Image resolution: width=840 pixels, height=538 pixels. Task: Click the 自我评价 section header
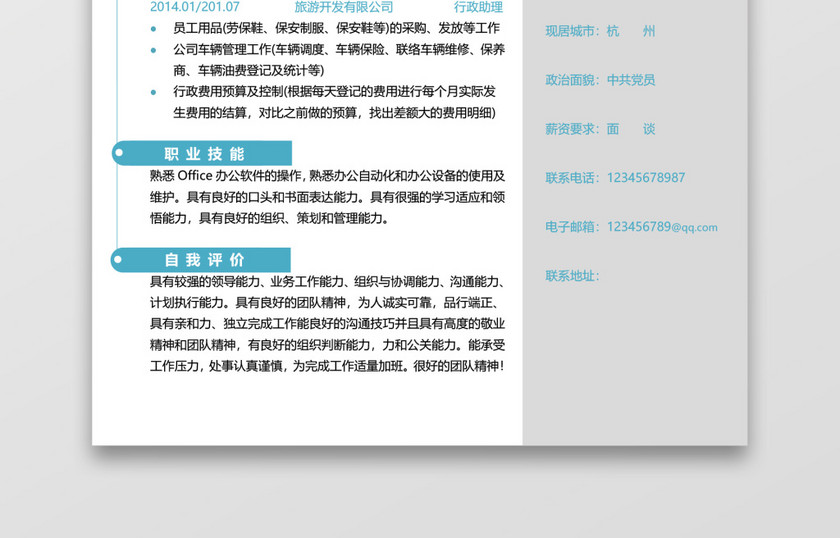(201, 260)
